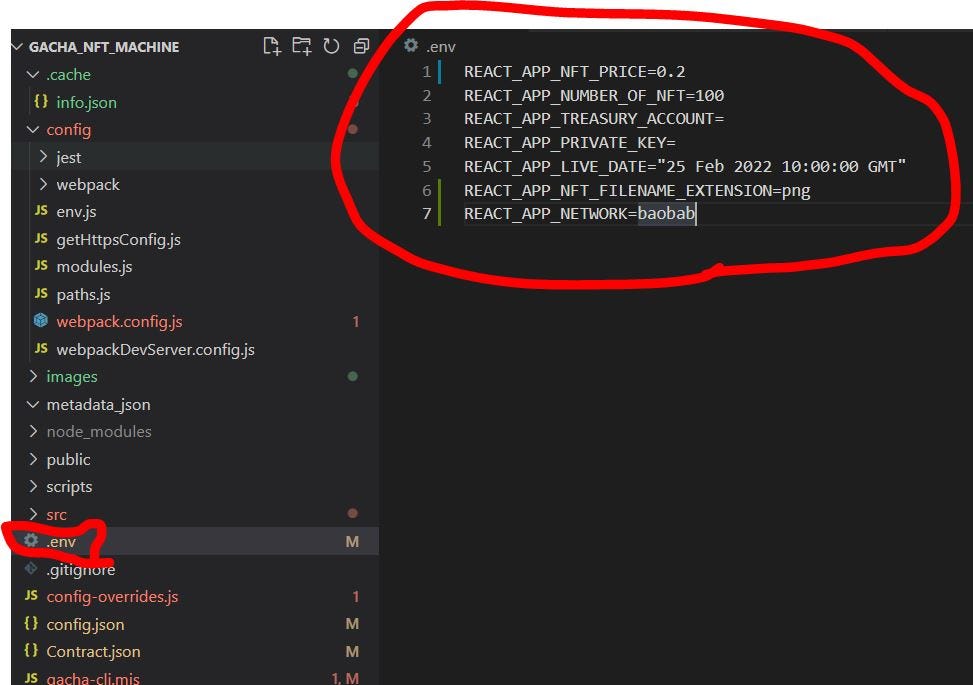Click the JS icon beside paths.js

[41, 294]
